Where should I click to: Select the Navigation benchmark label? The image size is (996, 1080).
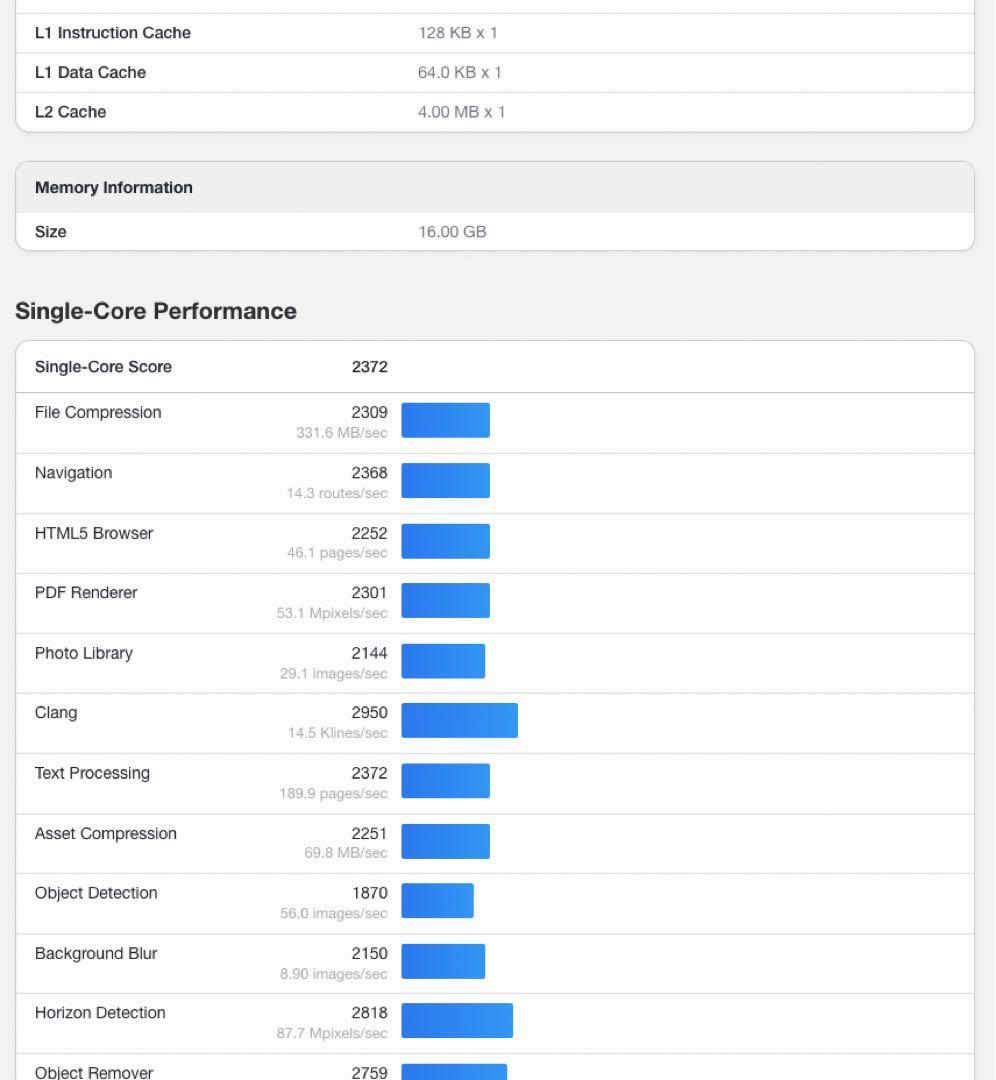(x=73, y=473)
